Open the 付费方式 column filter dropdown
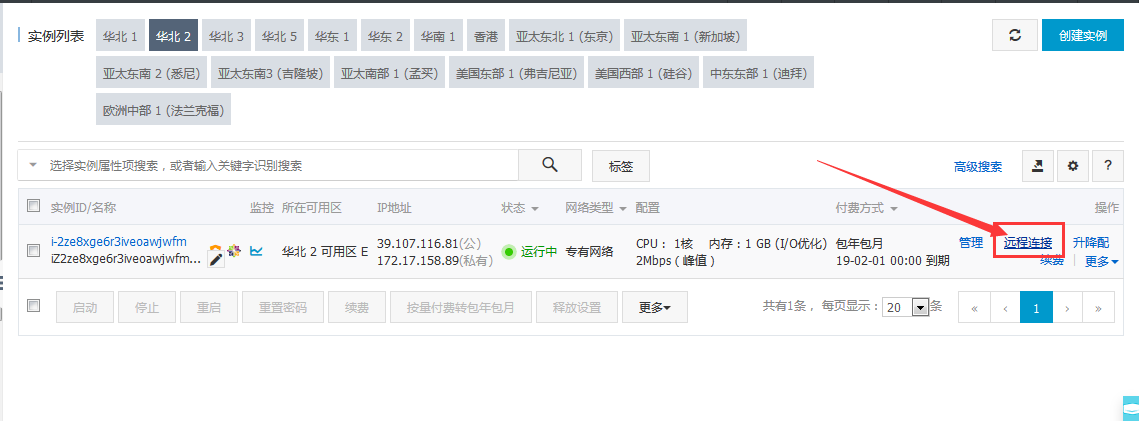This screenshot has width=1139, height=421. [893, 208]
